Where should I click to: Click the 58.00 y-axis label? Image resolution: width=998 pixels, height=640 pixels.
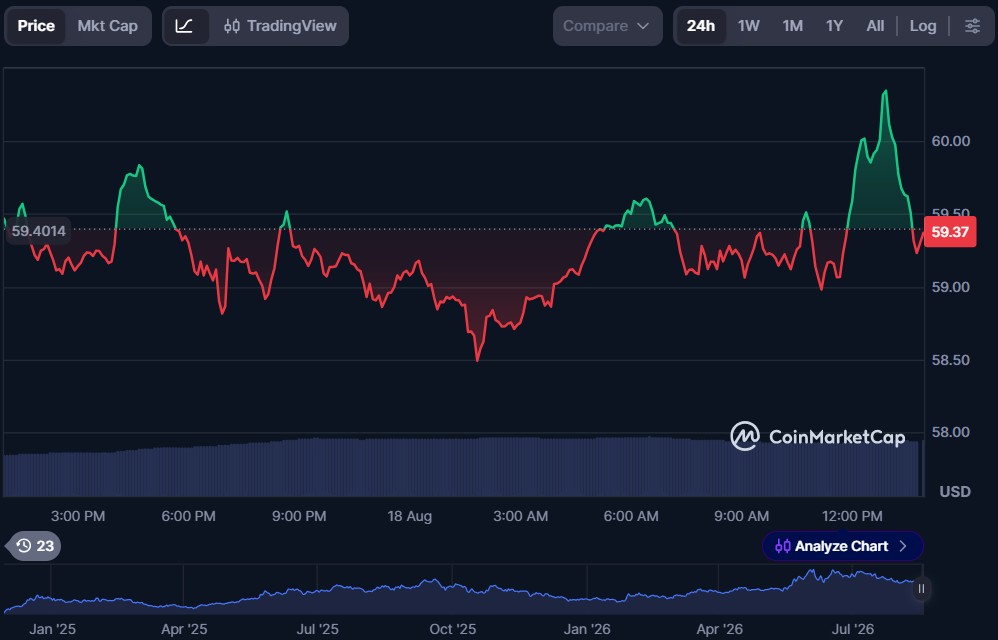tap(951, 433)
